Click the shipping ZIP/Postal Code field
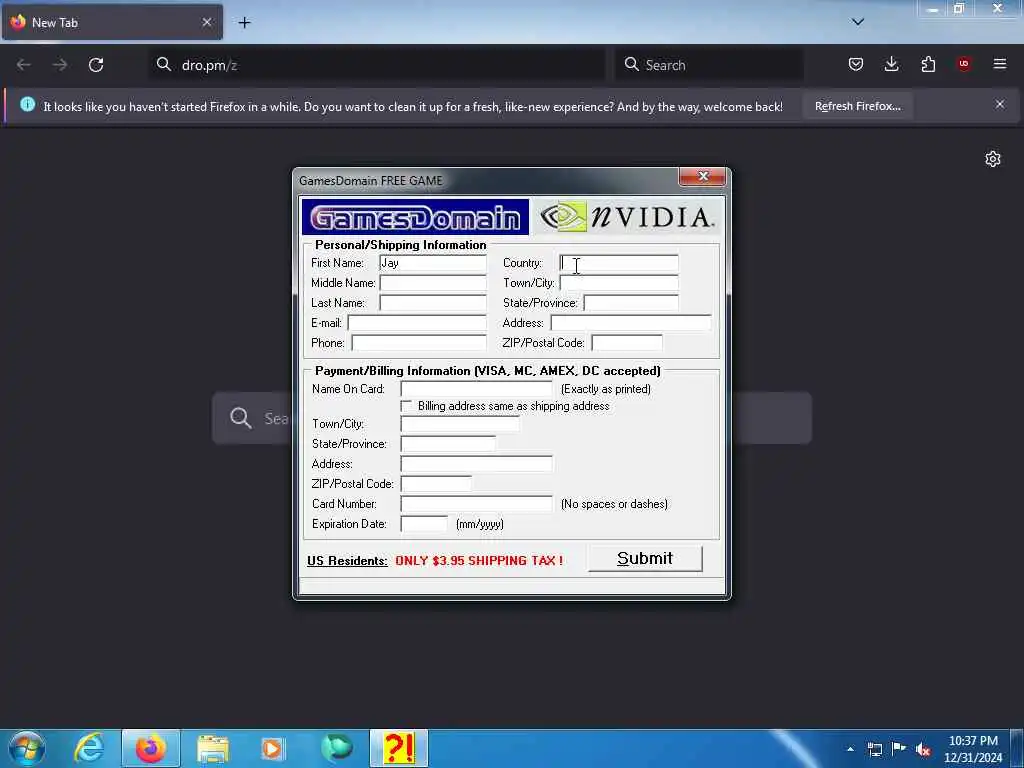The height and width of the screenshot is (768, 1024). pos(627,343)
